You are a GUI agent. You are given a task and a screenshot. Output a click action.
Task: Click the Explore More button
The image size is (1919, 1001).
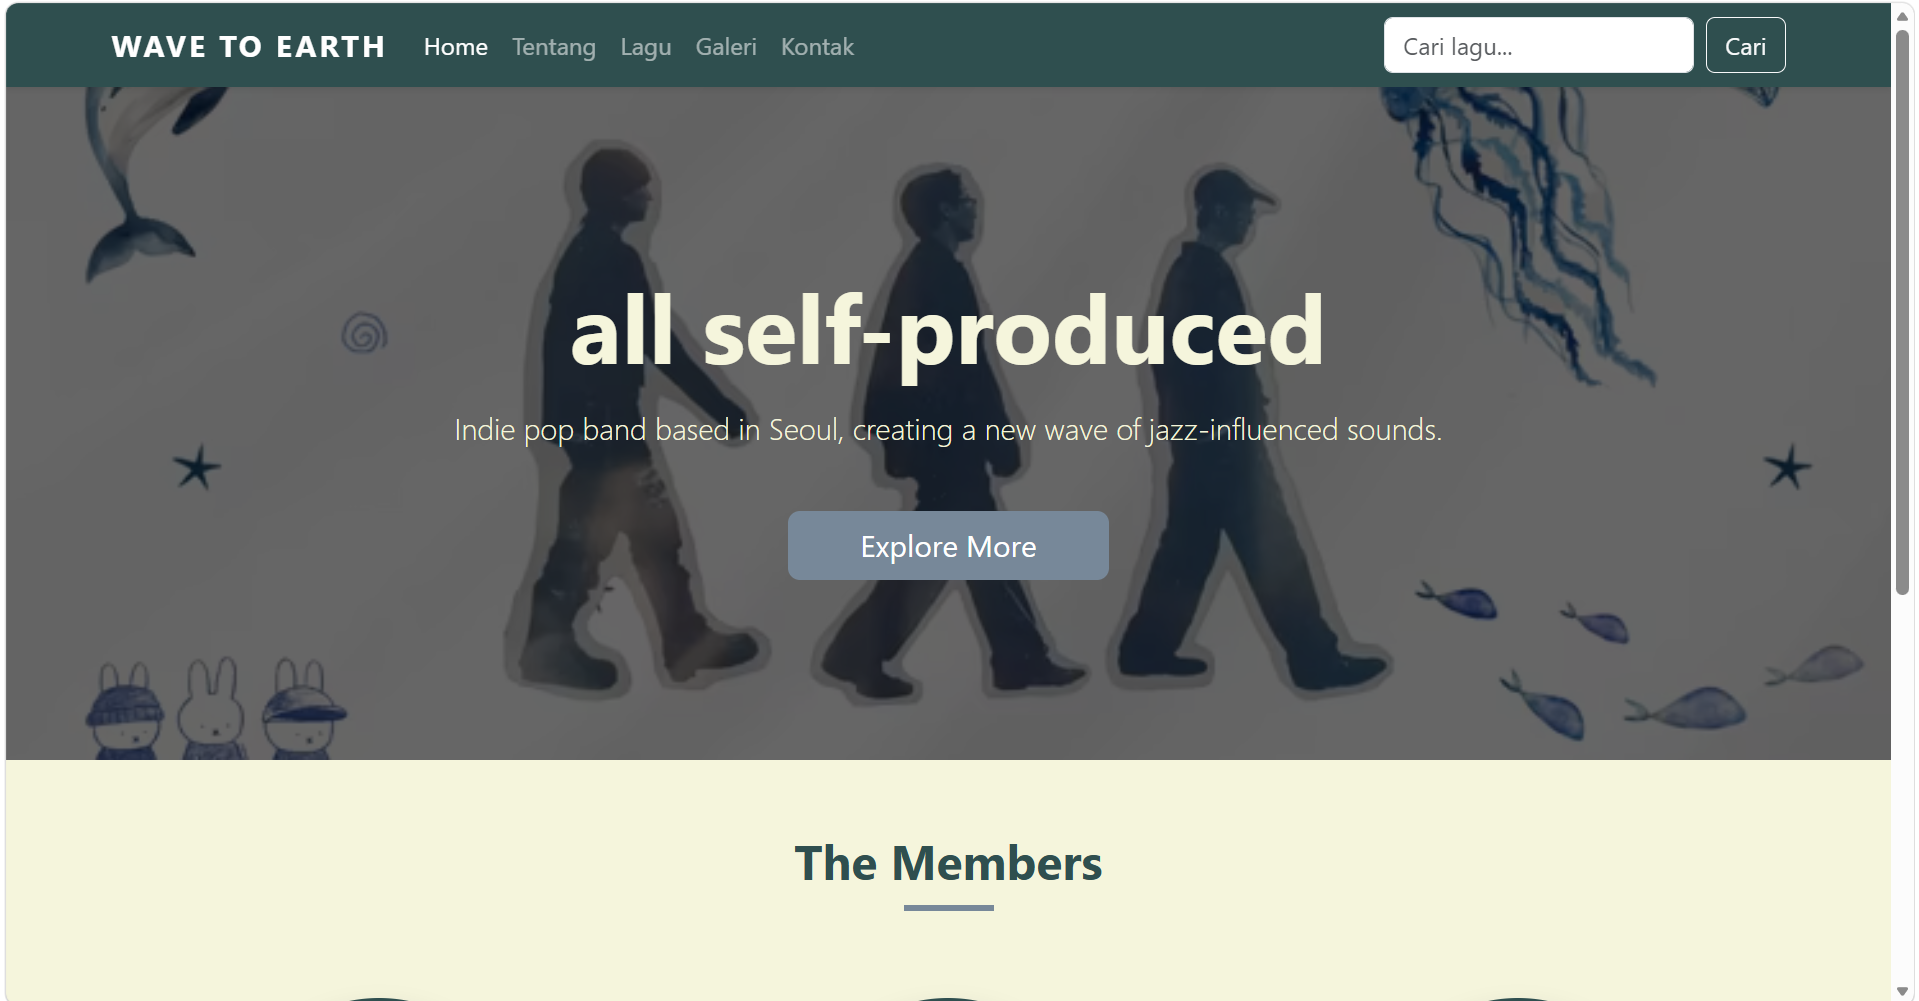(948, 546)
